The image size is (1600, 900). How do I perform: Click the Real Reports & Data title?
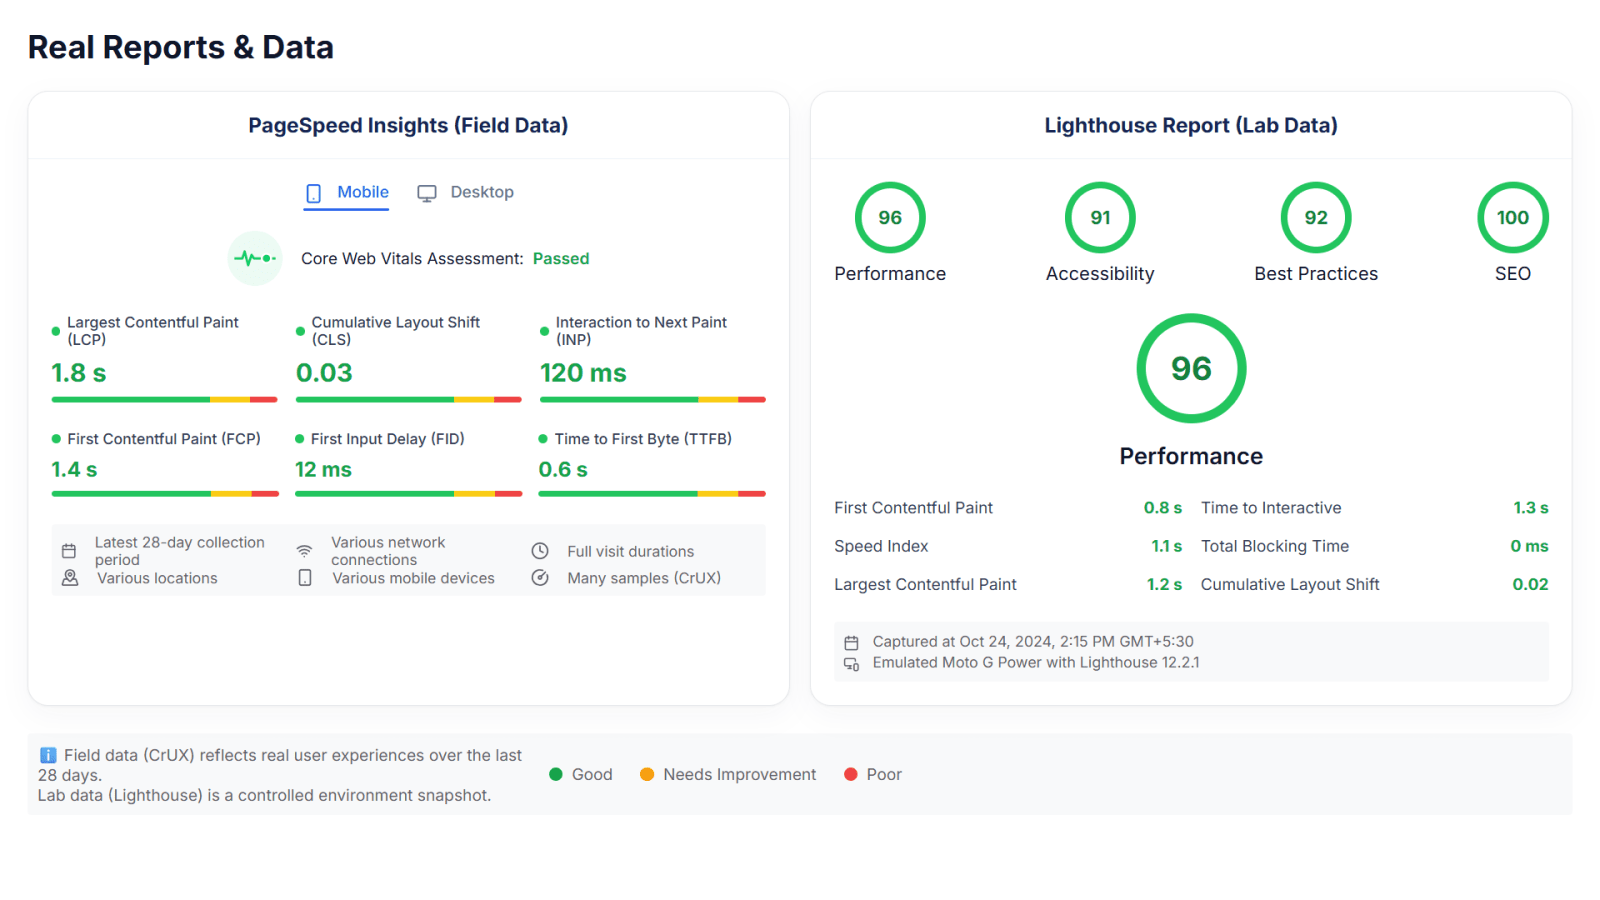tap(181, 47)
